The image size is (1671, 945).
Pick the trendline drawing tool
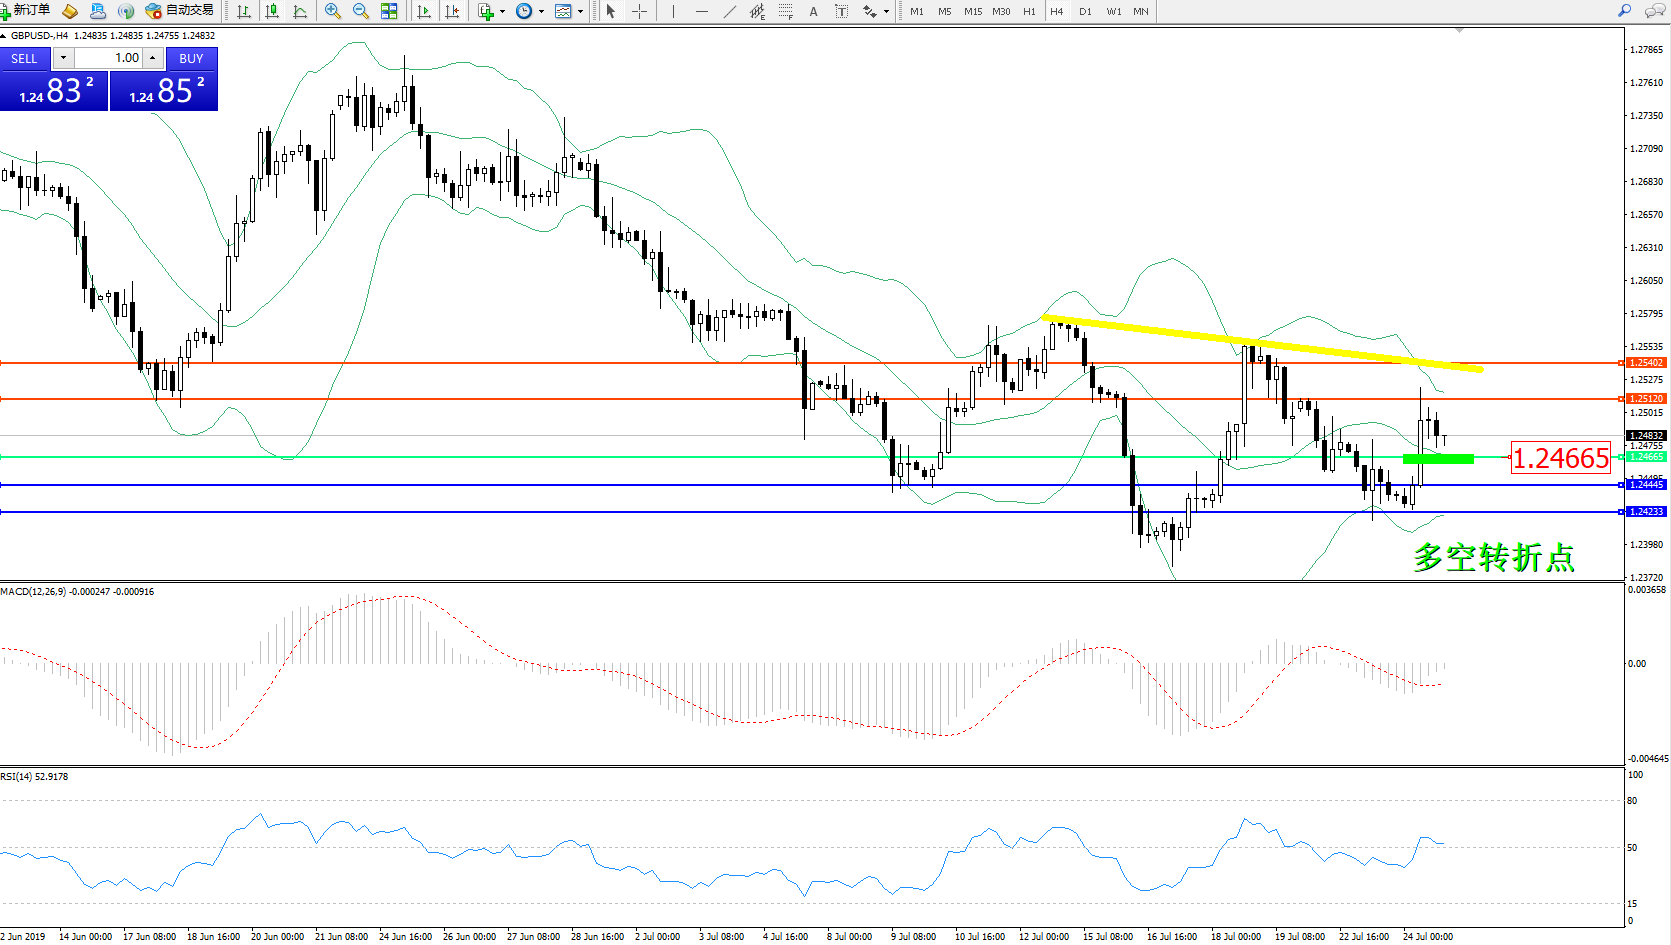click(730, 11)
